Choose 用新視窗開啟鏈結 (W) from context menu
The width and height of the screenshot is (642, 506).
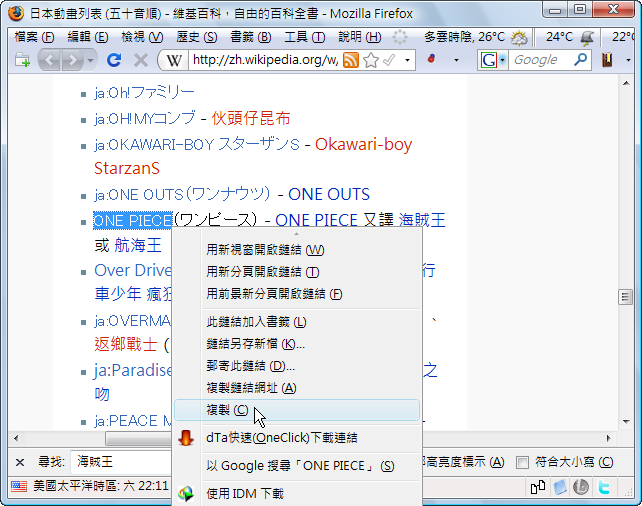[x=297, y=250]
